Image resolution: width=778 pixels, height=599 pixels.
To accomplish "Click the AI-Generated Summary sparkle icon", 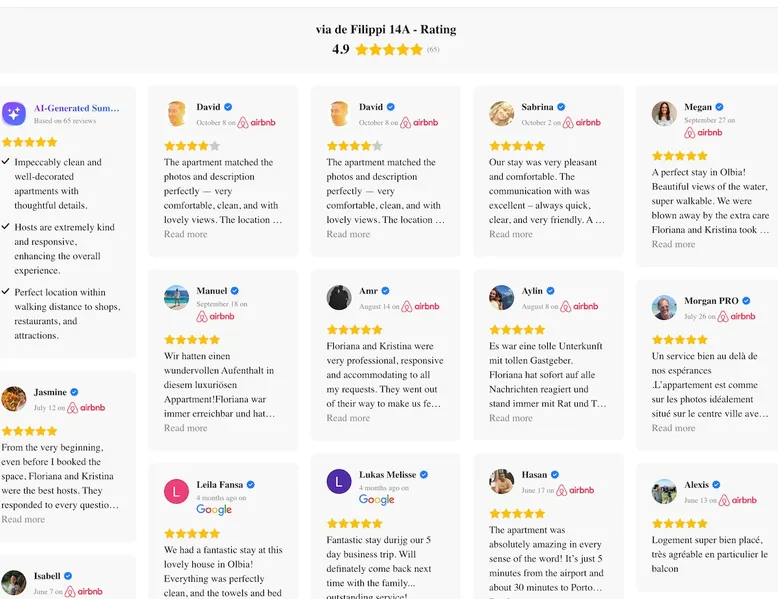I will tap(14, 113).
